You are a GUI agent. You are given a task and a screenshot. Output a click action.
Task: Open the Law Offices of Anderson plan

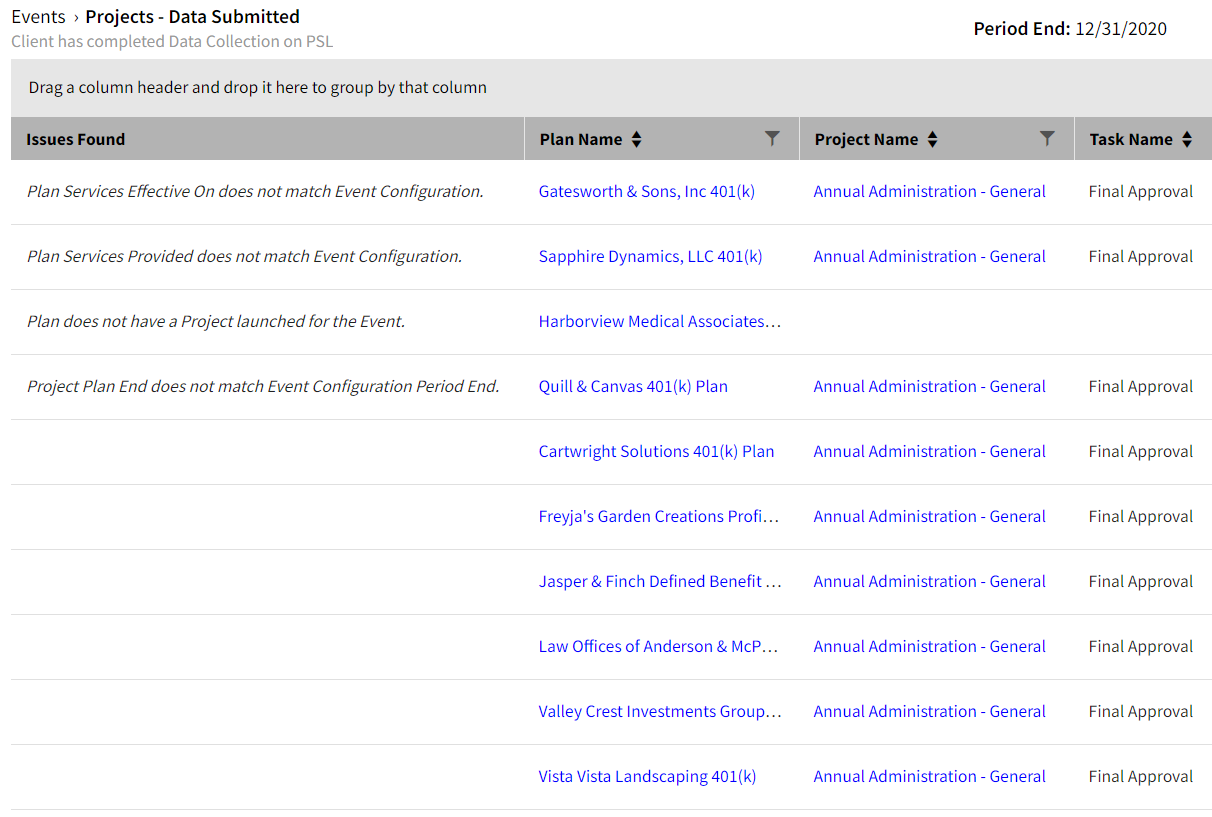click(658, 647)
